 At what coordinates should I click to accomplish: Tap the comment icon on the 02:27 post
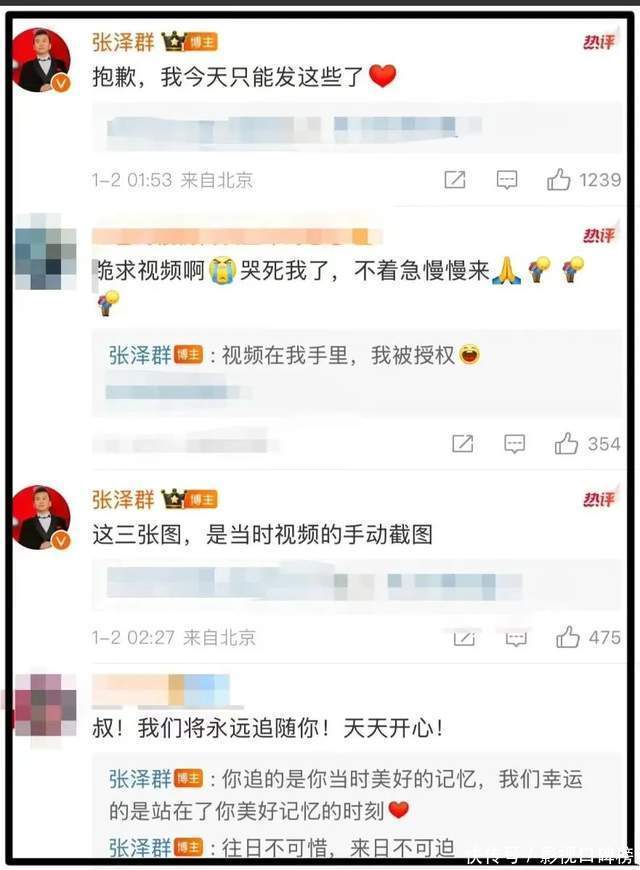coord(516,639)
